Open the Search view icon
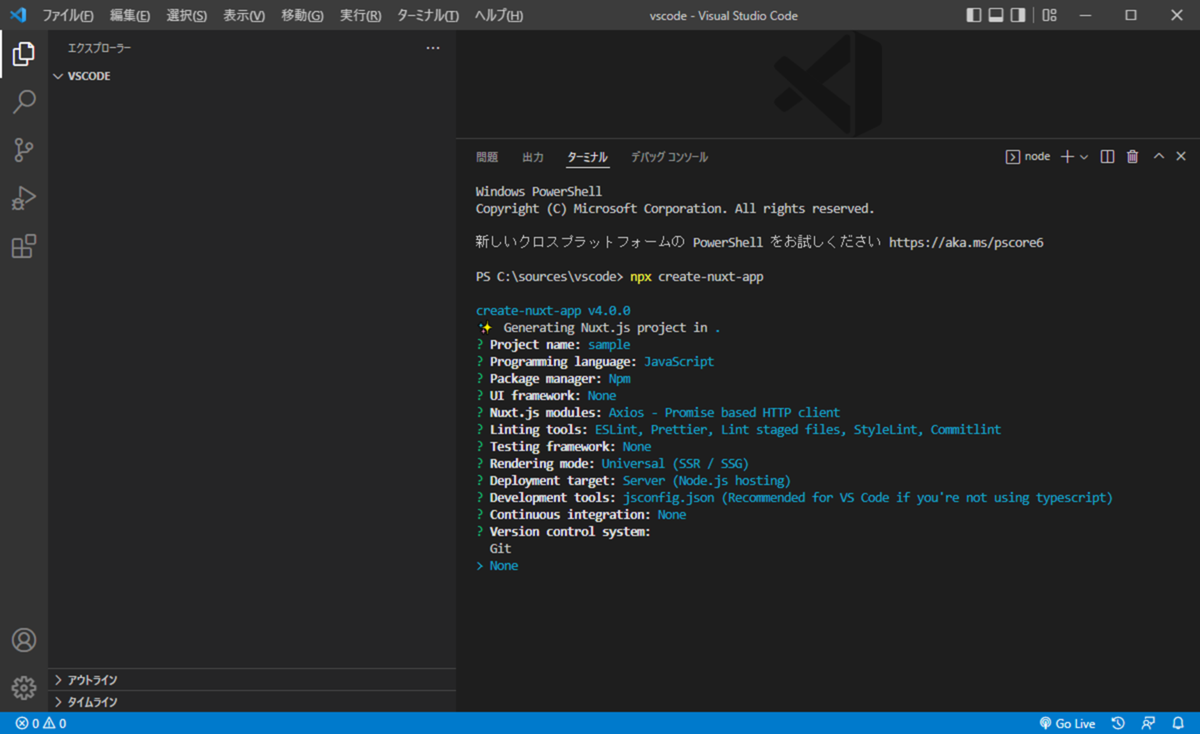The height and width of the screenshot is (734, 1200). click(x=24, y=102)
